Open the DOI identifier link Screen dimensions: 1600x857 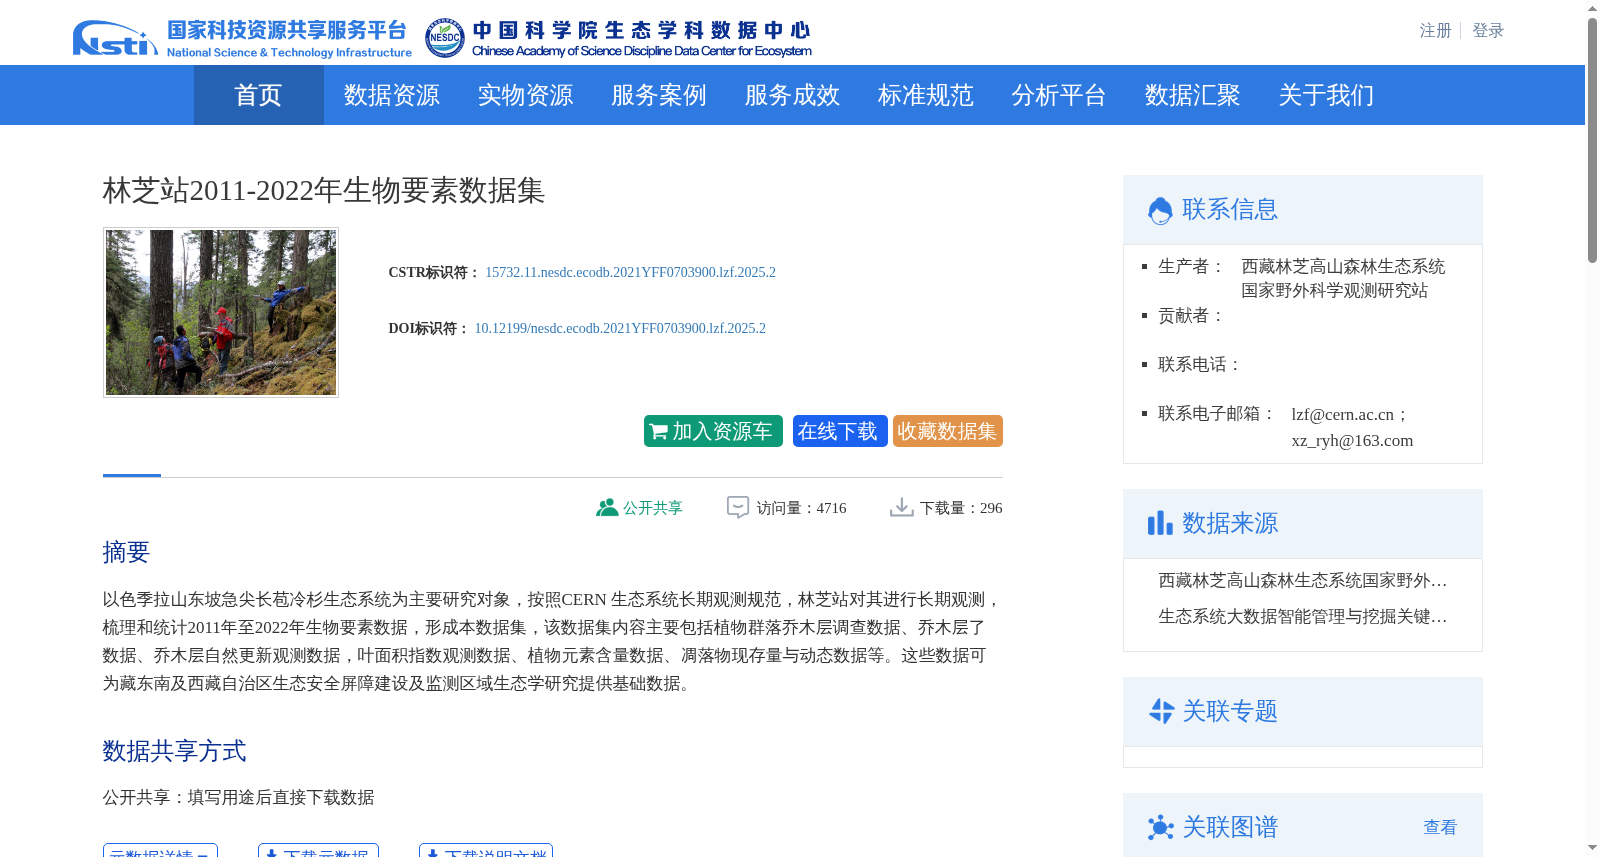[x=620, y=328]
